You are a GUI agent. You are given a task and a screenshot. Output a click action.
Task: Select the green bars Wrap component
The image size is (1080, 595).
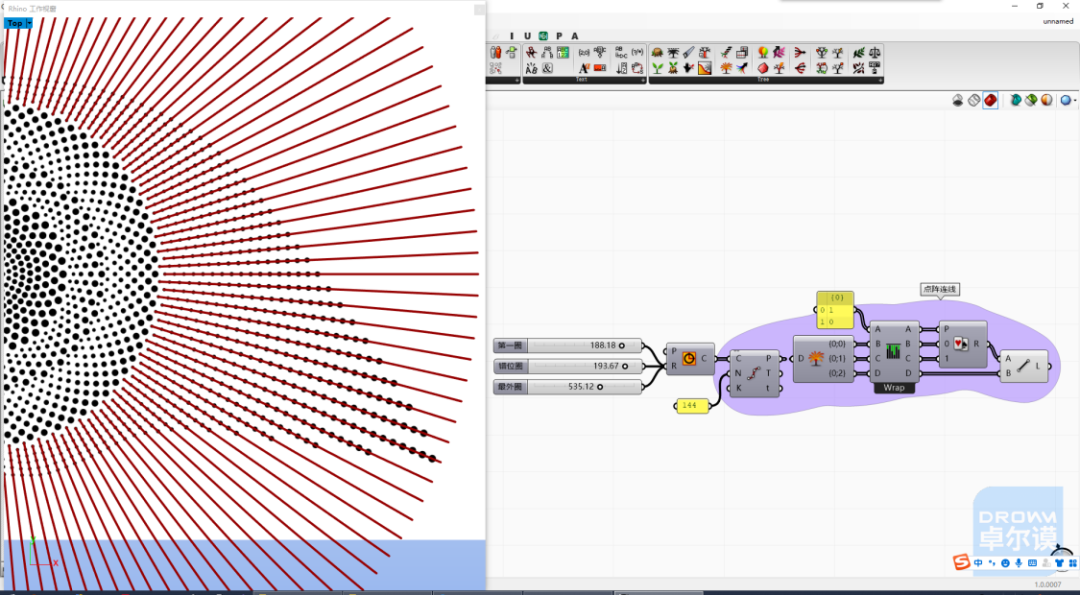point(893,351)
